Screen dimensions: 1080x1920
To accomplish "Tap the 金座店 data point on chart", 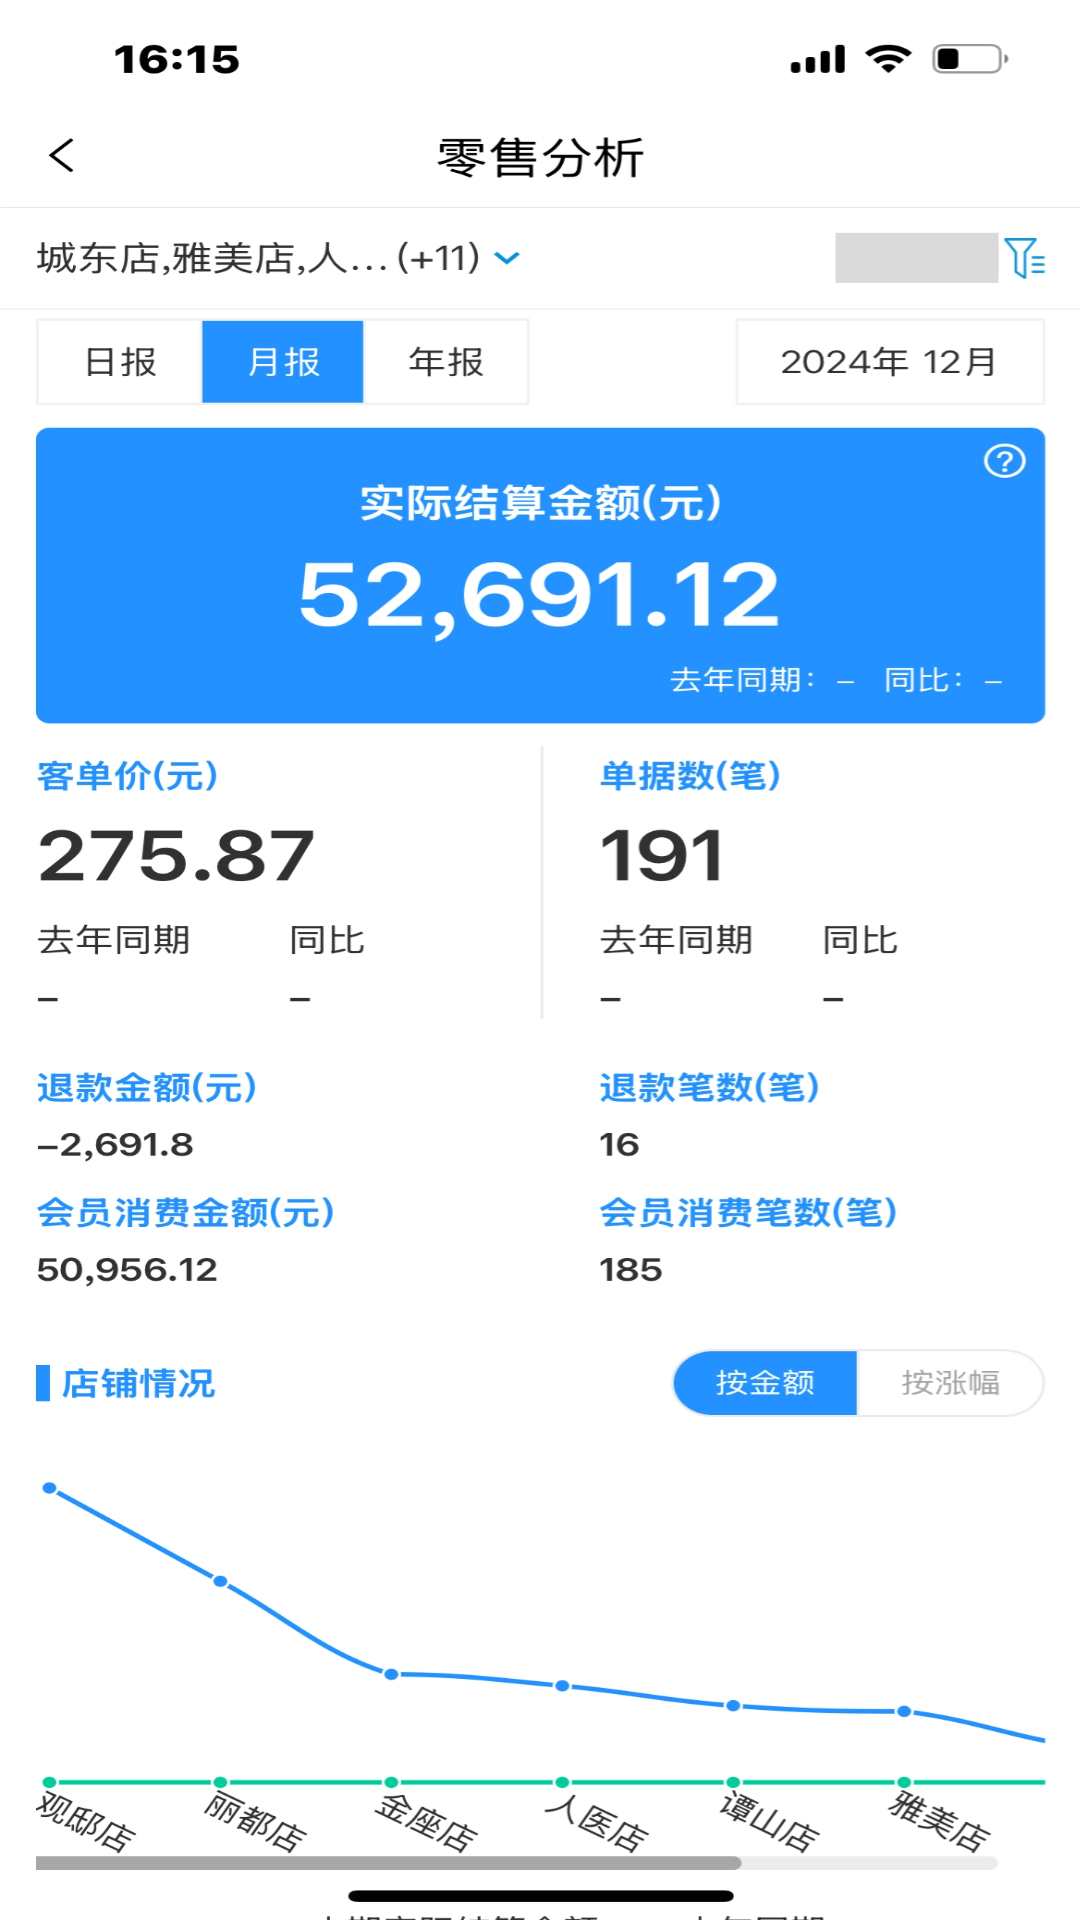I will [392, 1674].
